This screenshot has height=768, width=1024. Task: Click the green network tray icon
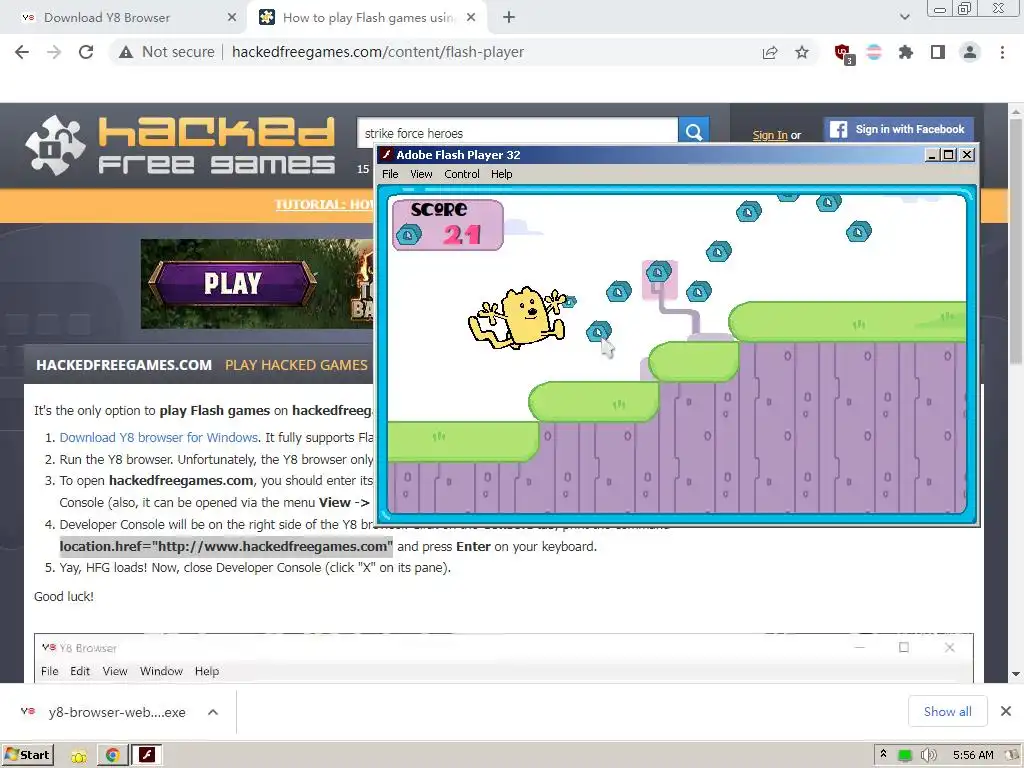click(904, 756)
